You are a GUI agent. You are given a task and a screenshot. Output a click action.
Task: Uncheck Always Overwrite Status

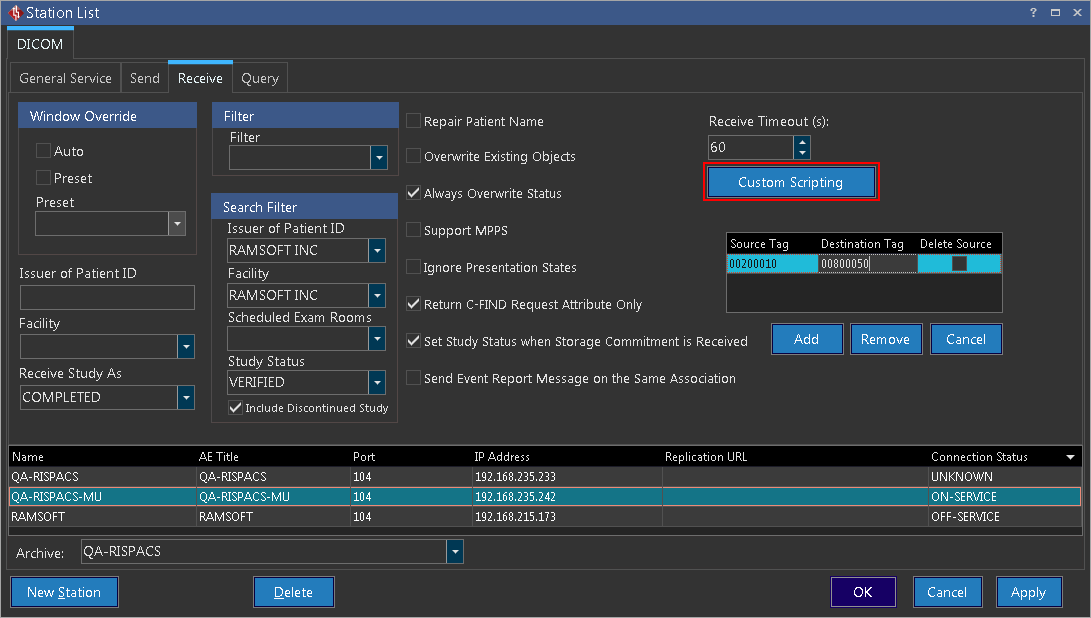tap(413, 193)
